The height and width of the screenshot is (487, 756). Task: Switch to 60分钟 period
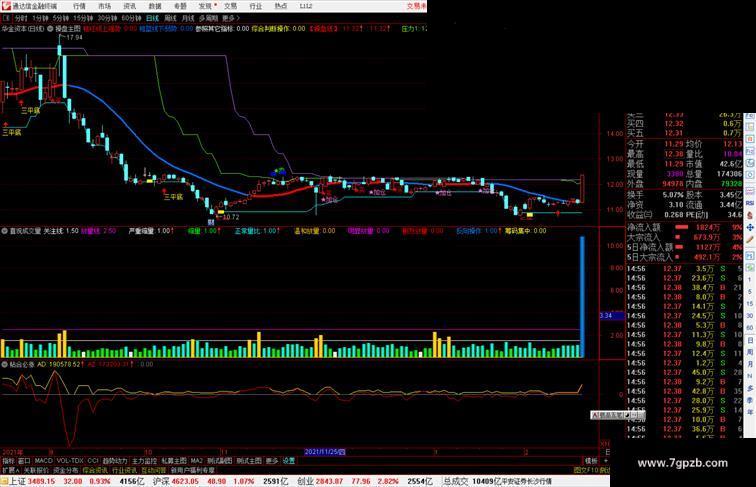pos(131,18)
